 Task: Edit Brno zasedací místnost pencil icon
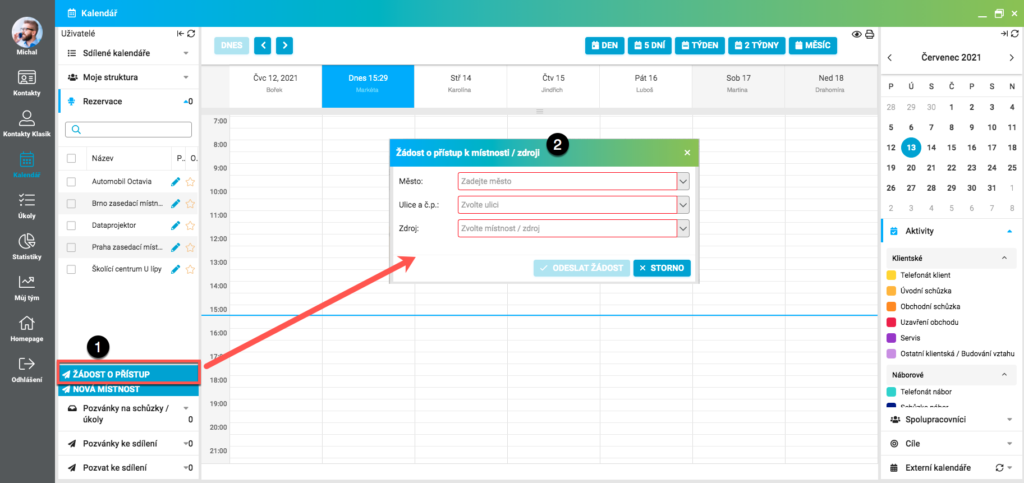click(x=175, y=204)
